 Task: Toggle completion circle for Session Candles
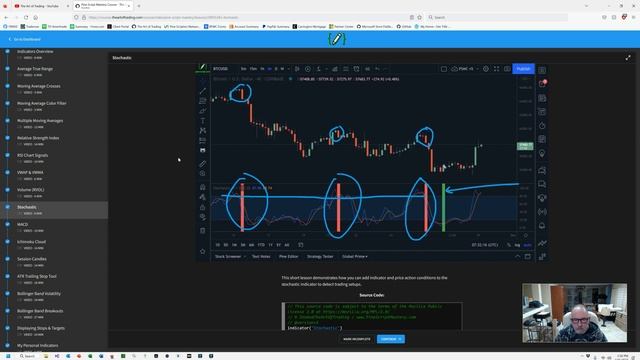[7, 259]
